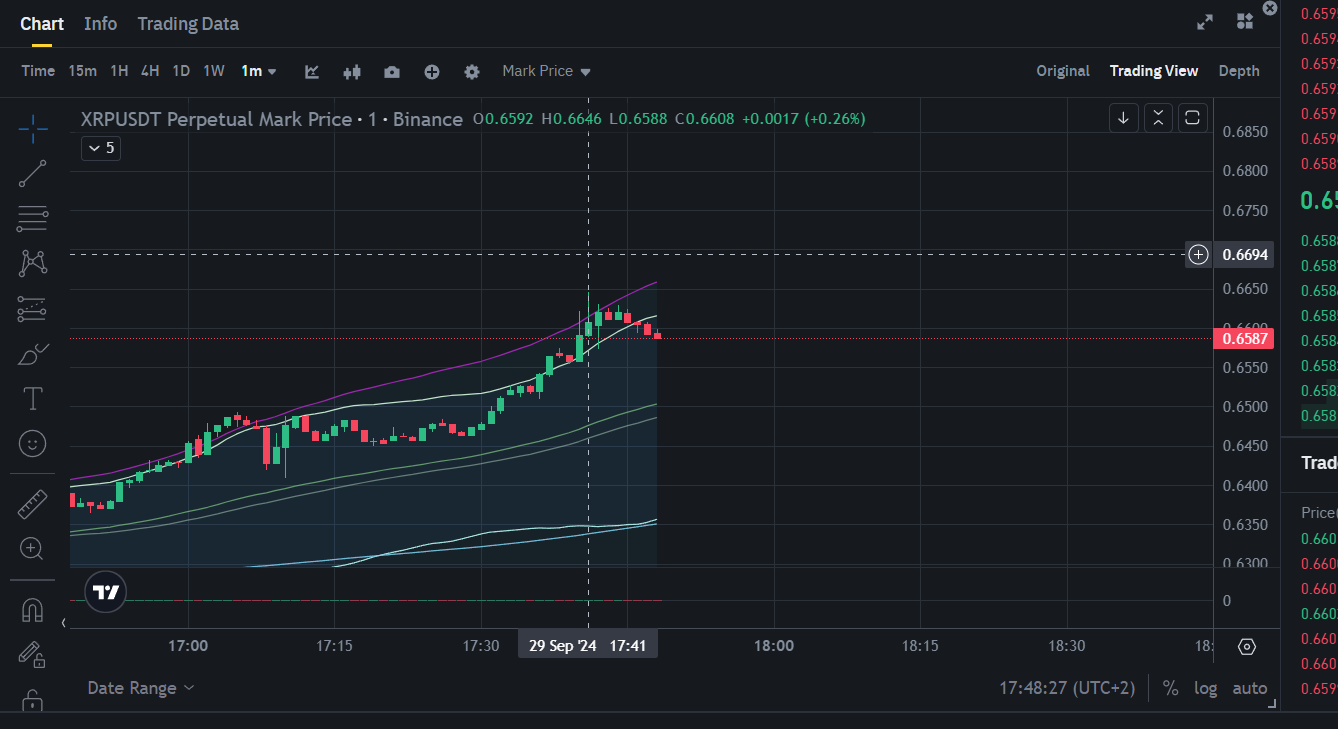Toggle magnet mode on

[32, 609]
